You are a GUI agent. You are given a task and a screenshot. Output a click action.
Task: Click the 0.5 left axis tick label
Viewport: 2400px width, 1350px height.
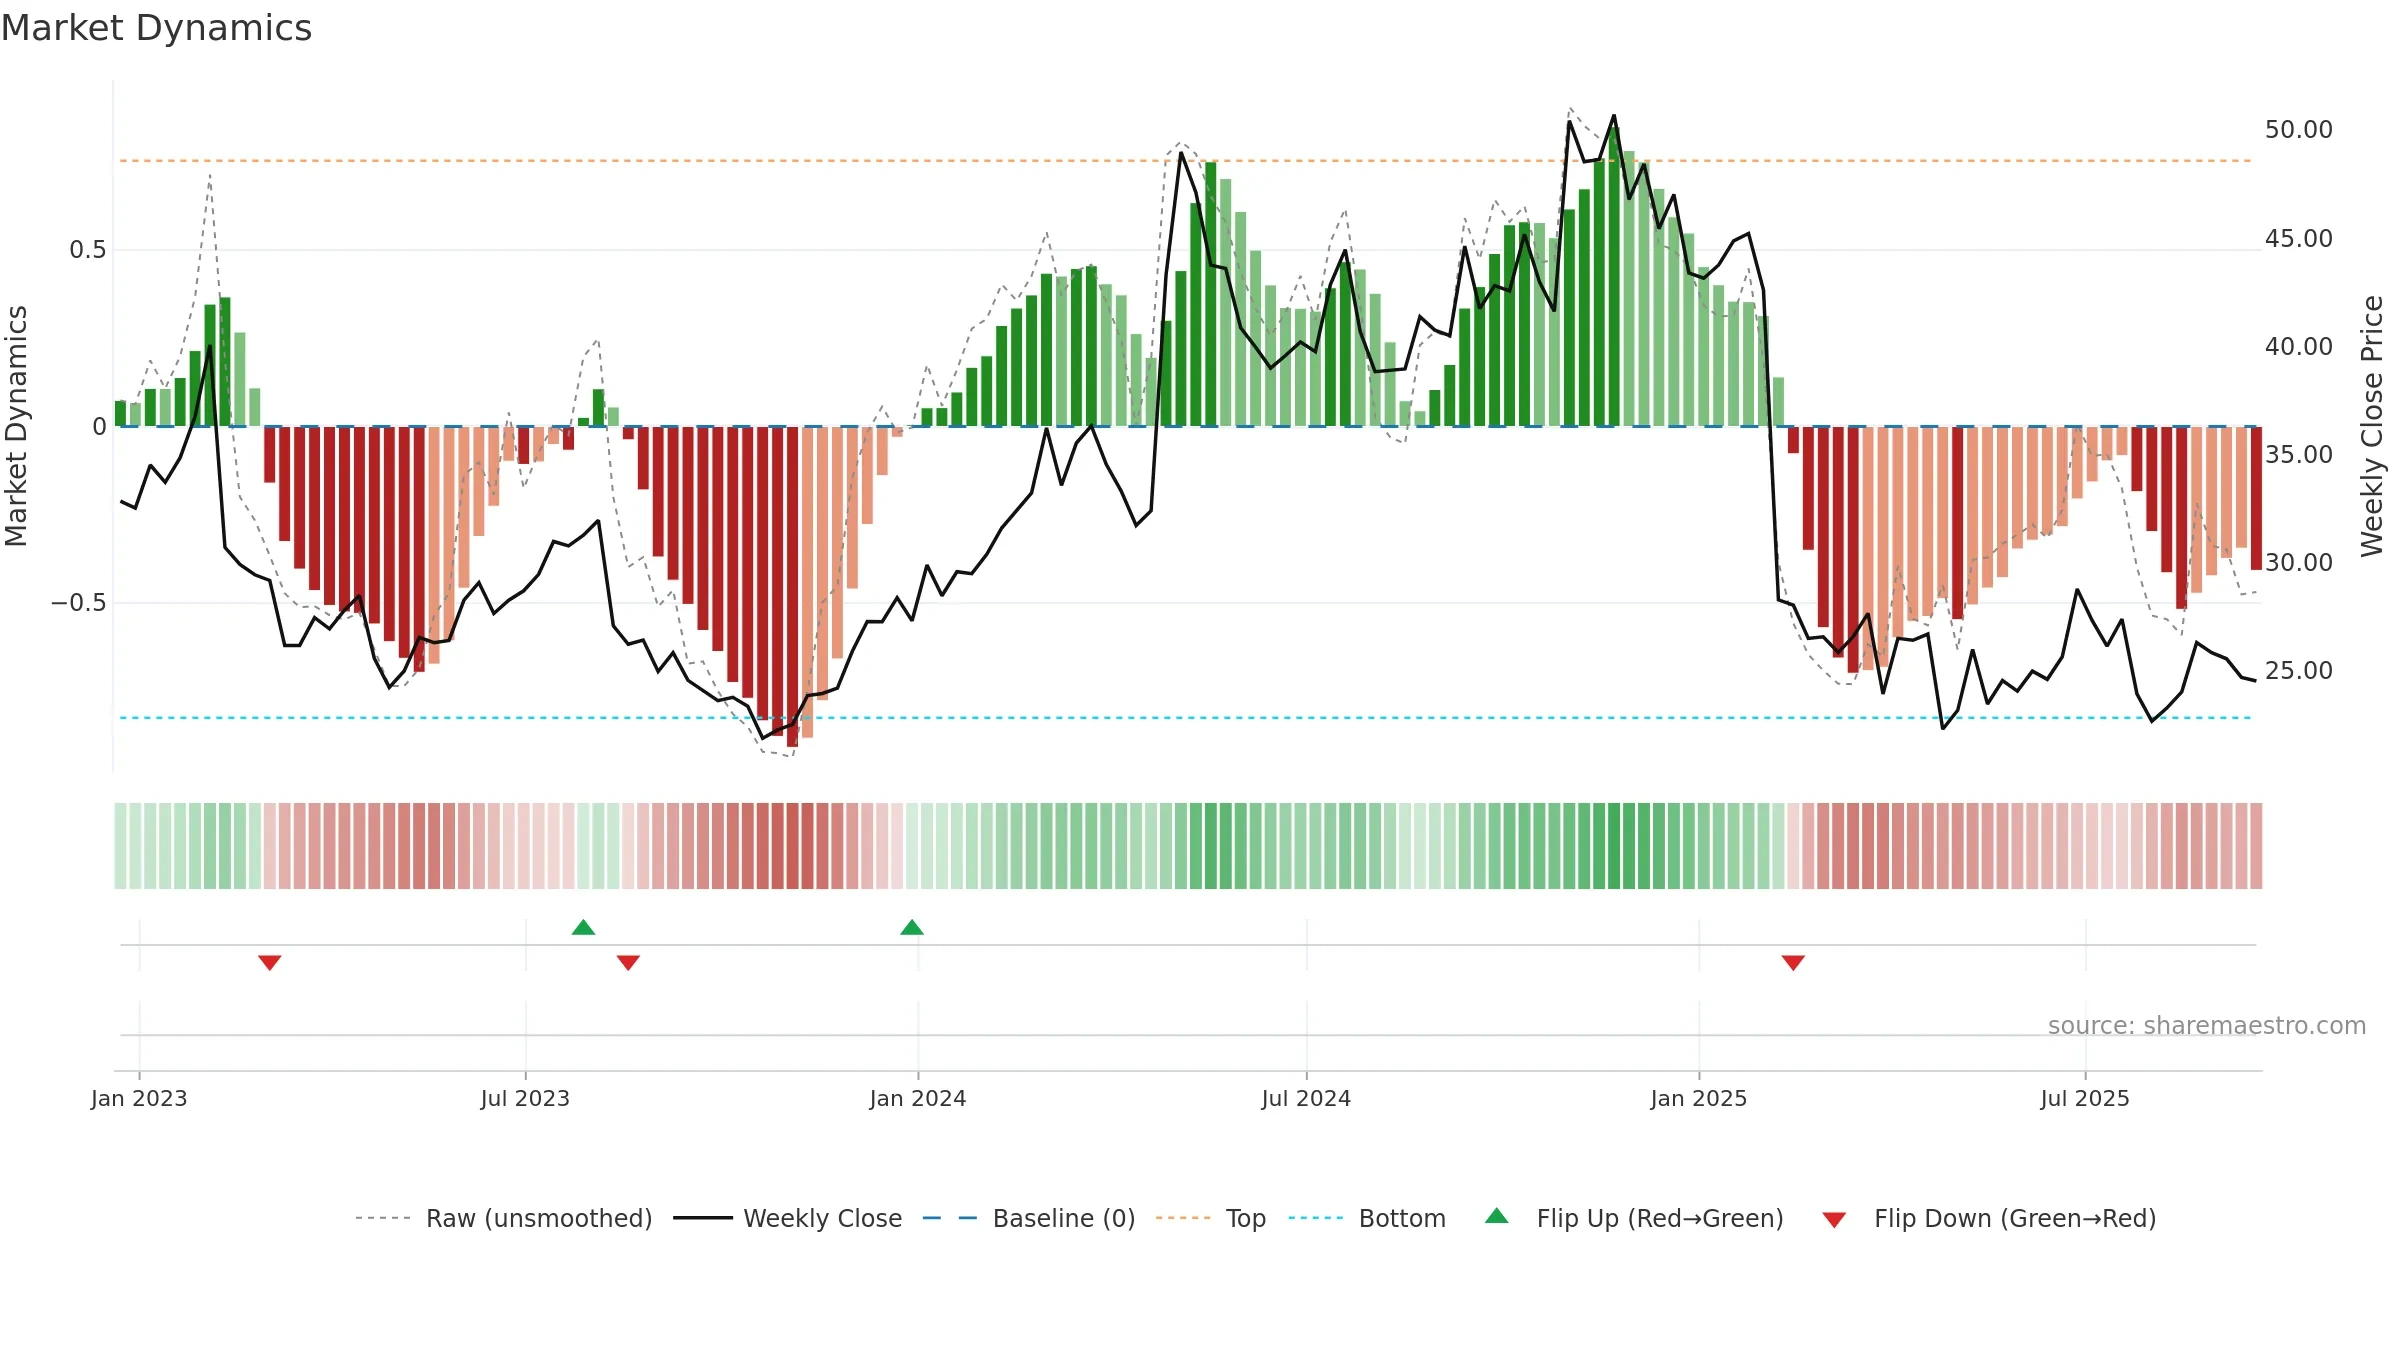tap(88, 250)
